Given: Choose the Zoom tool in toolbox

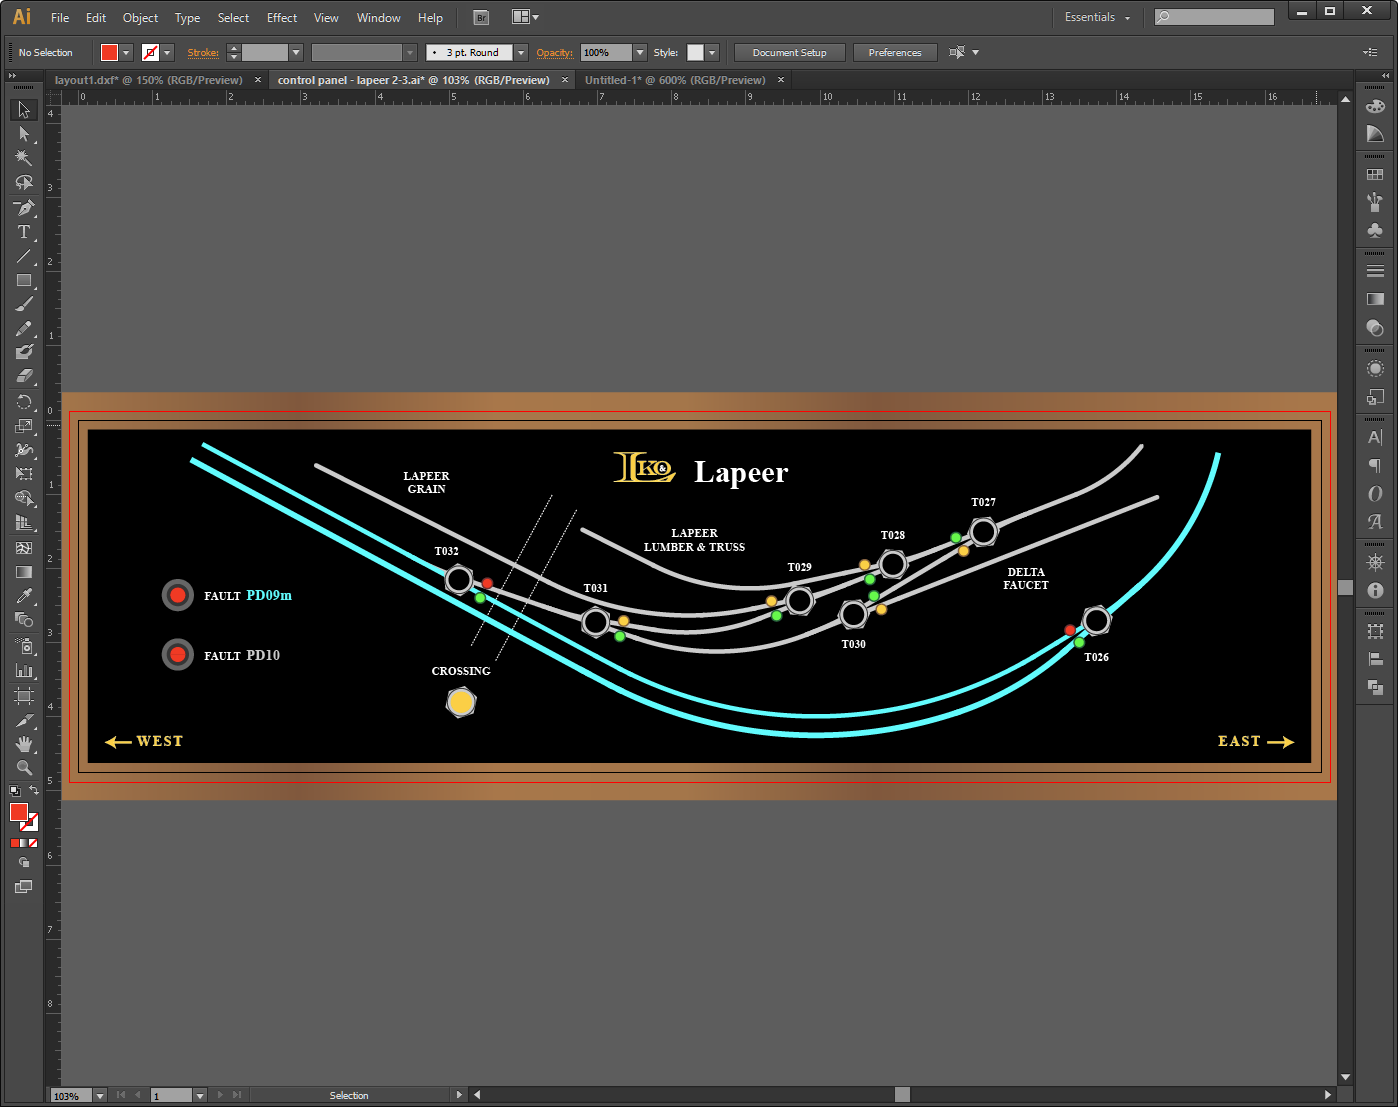Looking at the screenshot, I should [24, 768].
